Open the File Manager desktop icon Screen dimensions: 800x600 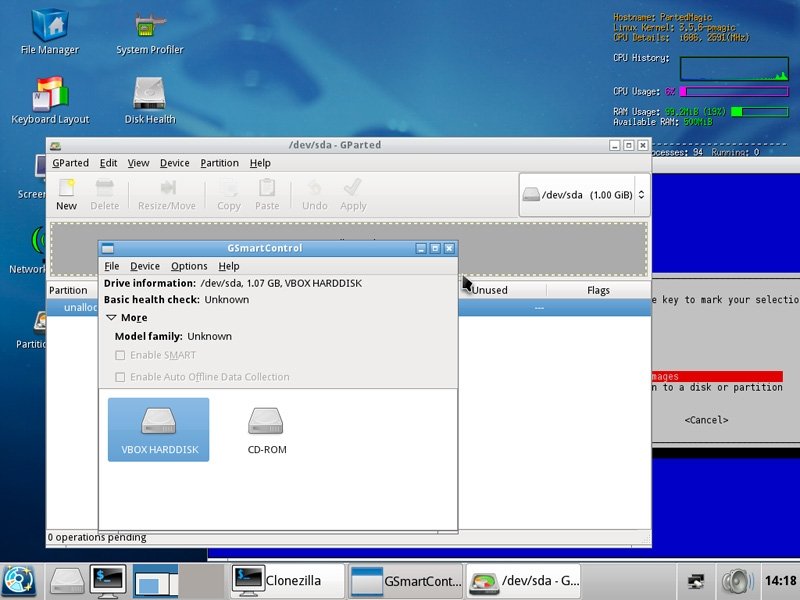49,32
